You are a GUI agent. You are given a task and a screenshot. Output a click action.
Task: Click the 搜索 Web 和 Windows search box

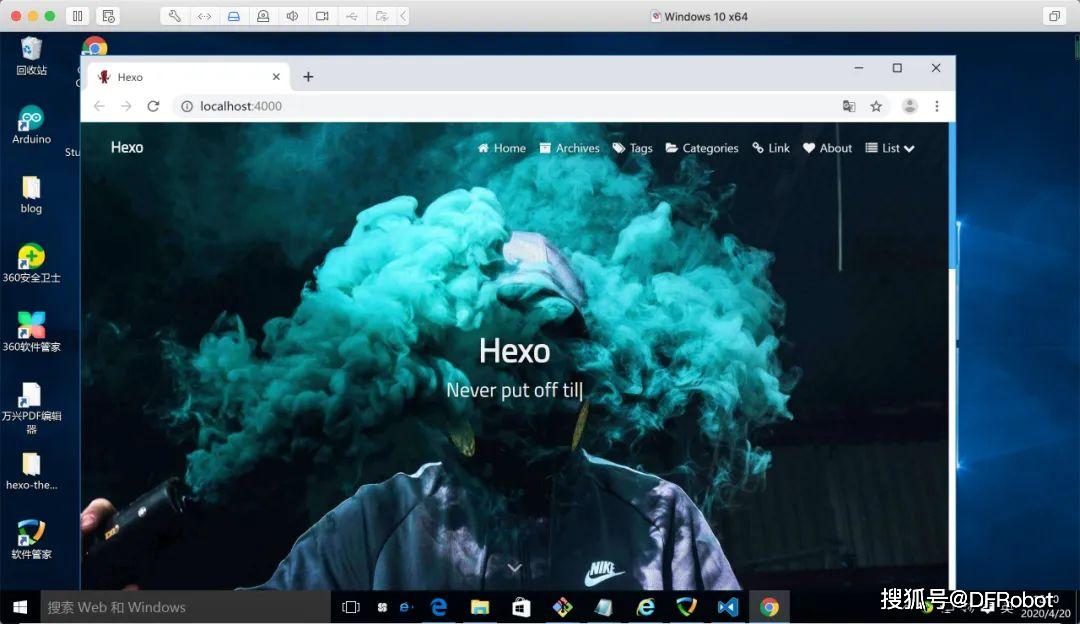click(x=186, y=607)
